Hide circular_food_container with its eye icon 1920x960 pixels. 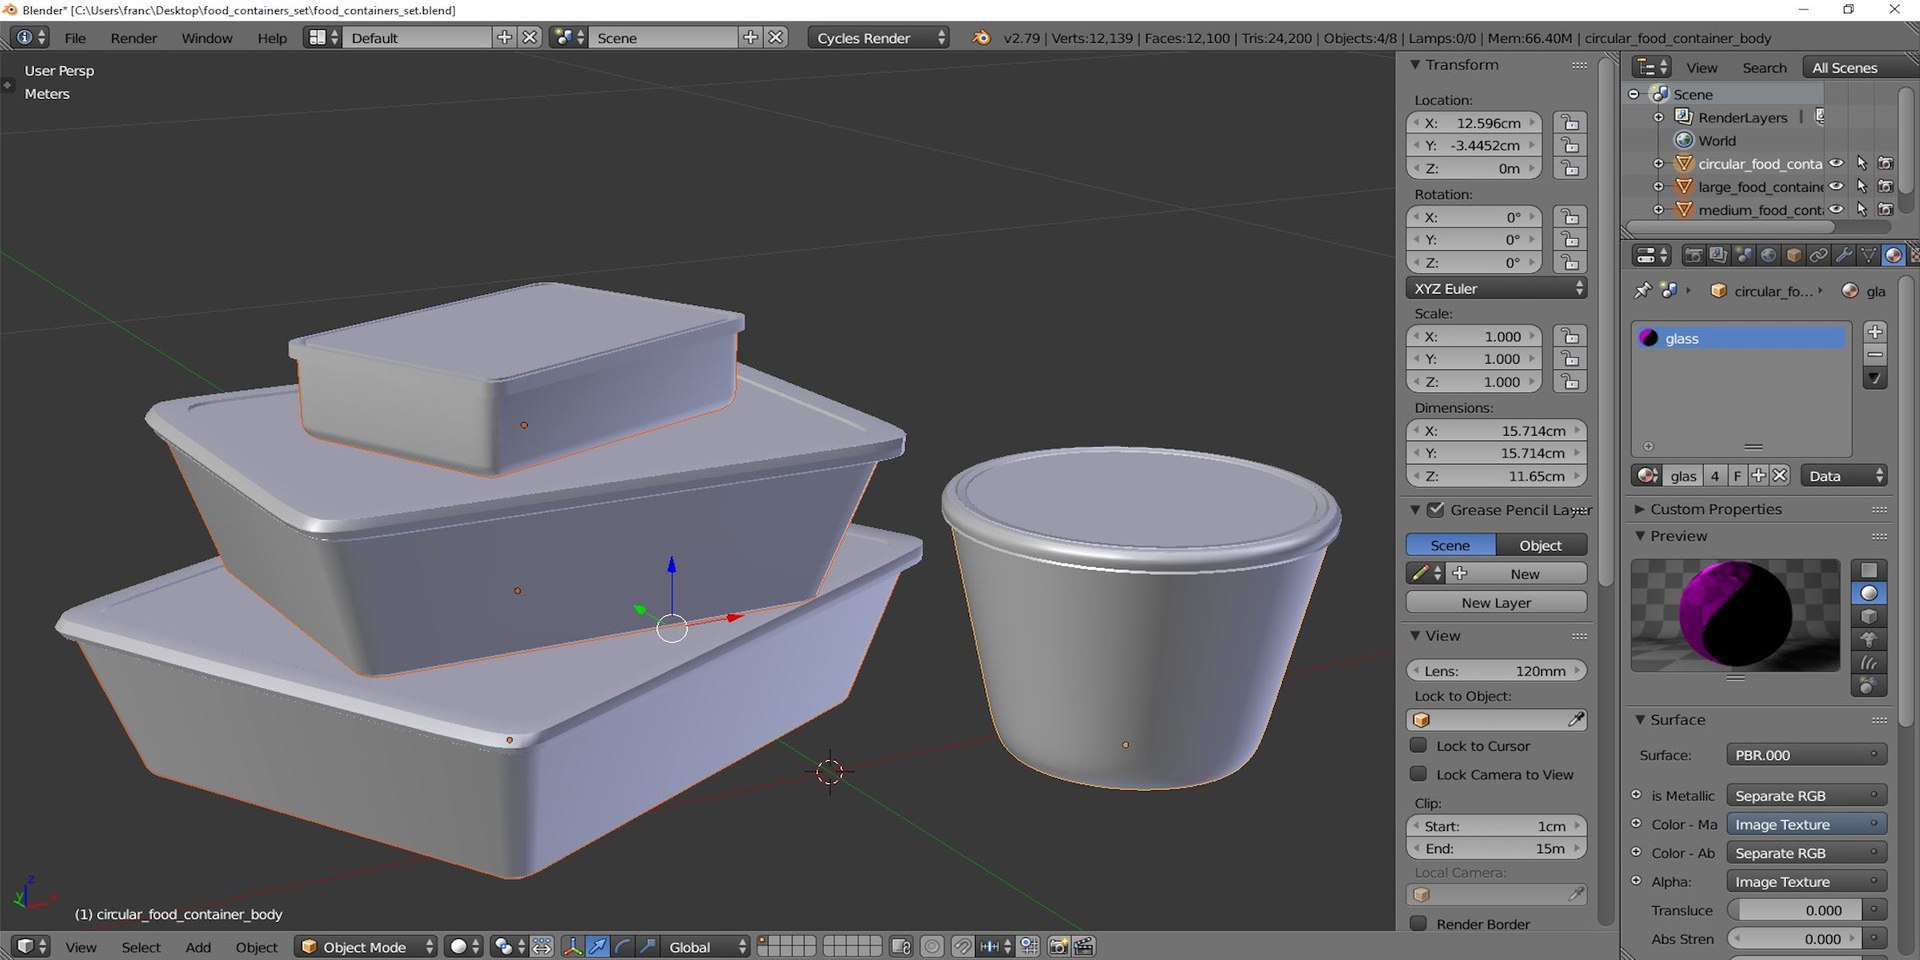tap(1836, 163)
